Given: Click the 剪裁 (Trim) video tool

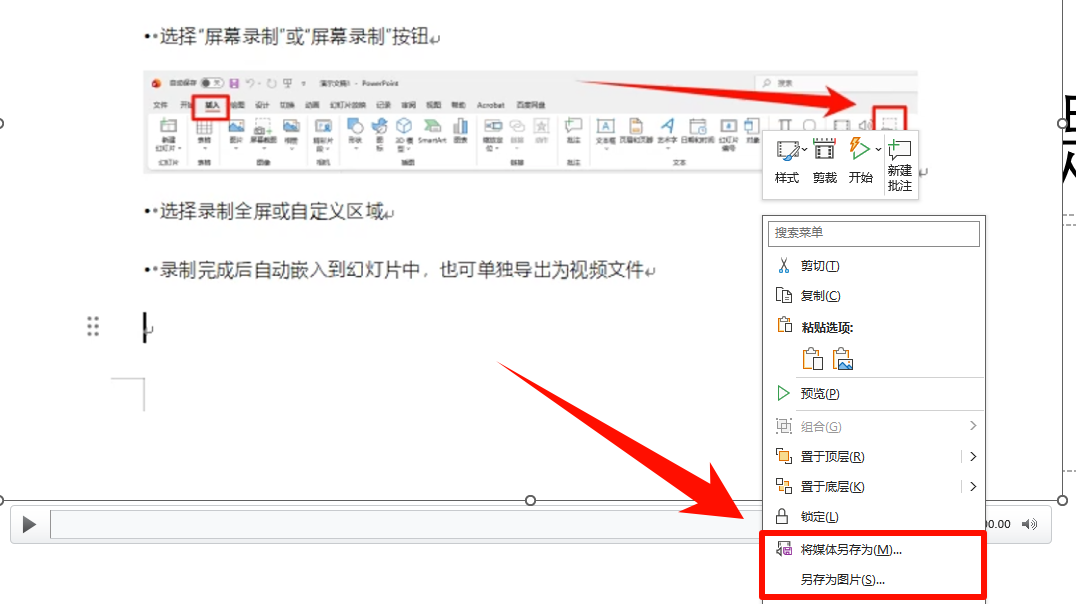Looking at the screenshot, I should pos(824,160).
